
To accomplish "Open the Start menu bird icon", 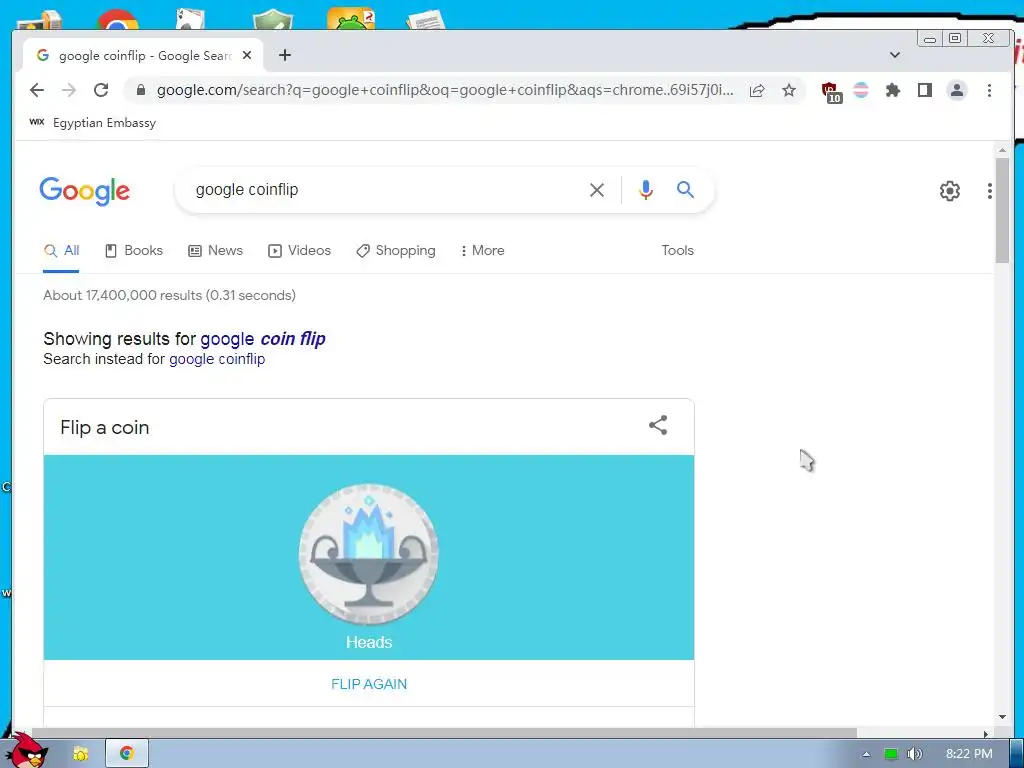I will (x=28, y=751).
